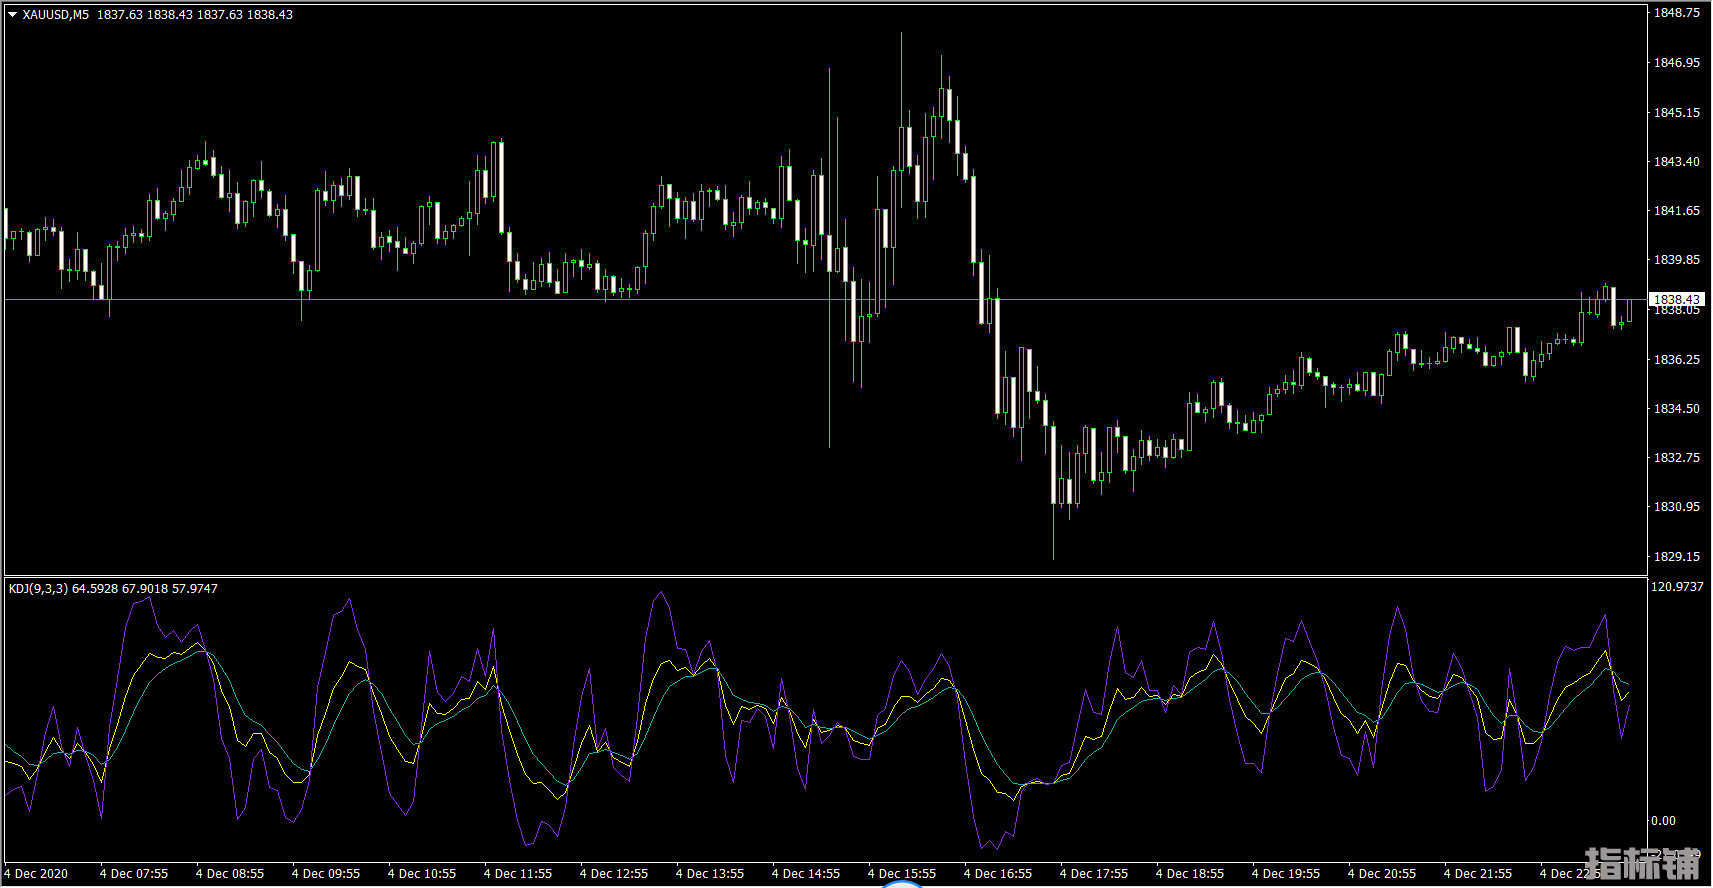
Task: Click the 4 Dec 16:55 time label
Action: 997,874
